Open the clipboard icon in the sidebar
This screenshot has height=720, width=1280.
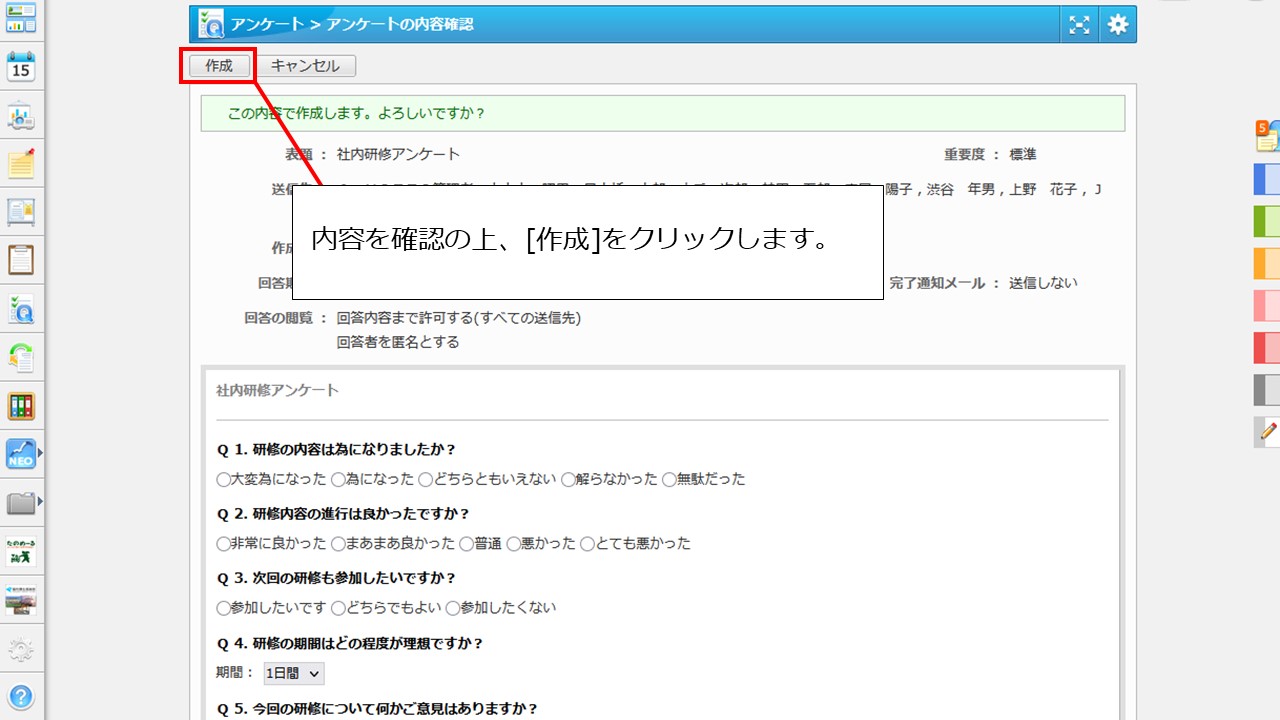pyautogui.click(x=21, y=260)
